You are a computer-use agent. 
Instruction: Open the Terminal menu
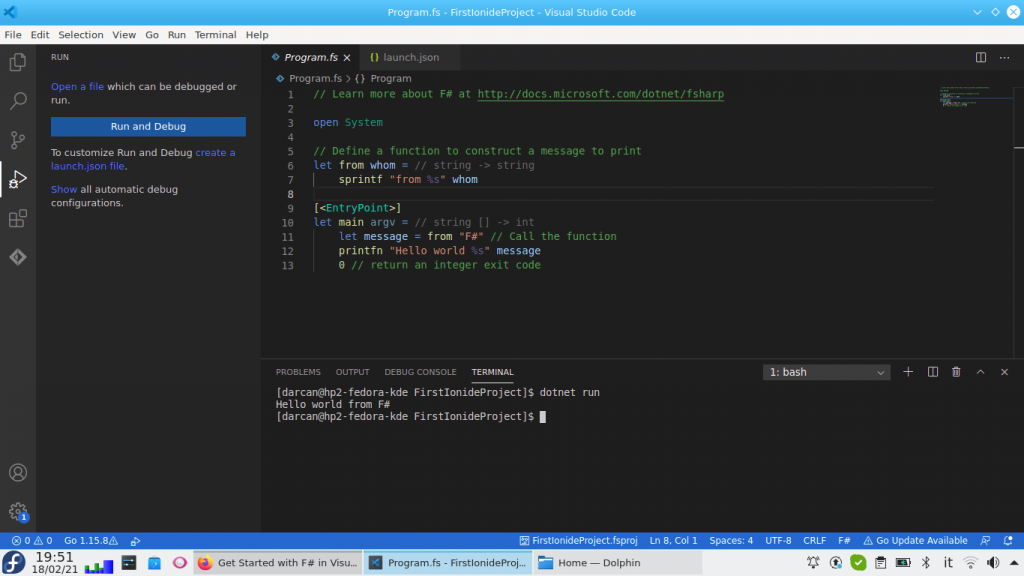[216, 35]
